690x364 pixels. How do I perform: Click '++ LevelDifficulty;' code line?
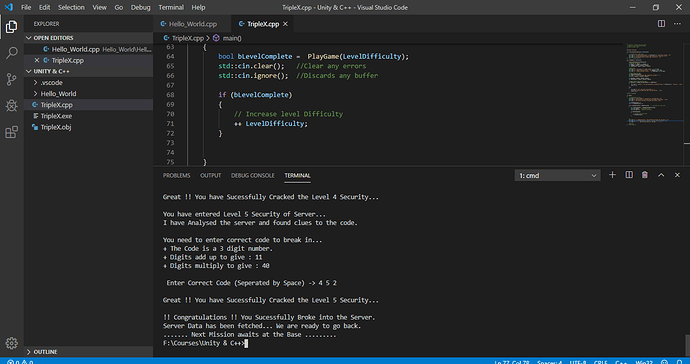pos(271,124)
